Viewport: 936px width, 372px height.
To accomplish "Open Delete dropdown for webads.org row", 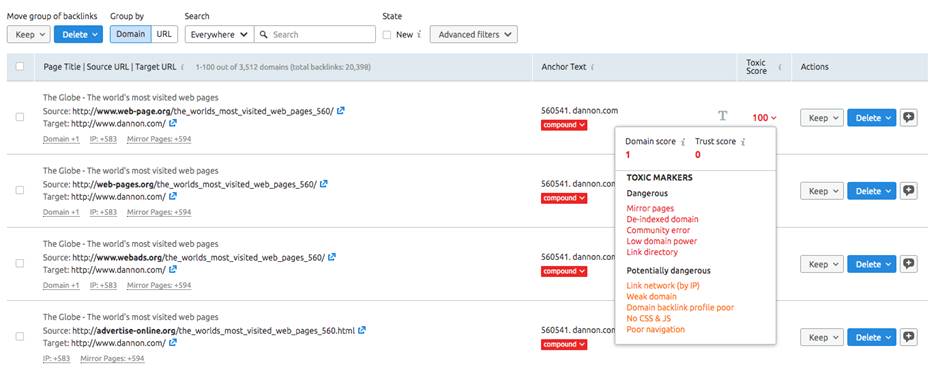I will coord(872,264).
